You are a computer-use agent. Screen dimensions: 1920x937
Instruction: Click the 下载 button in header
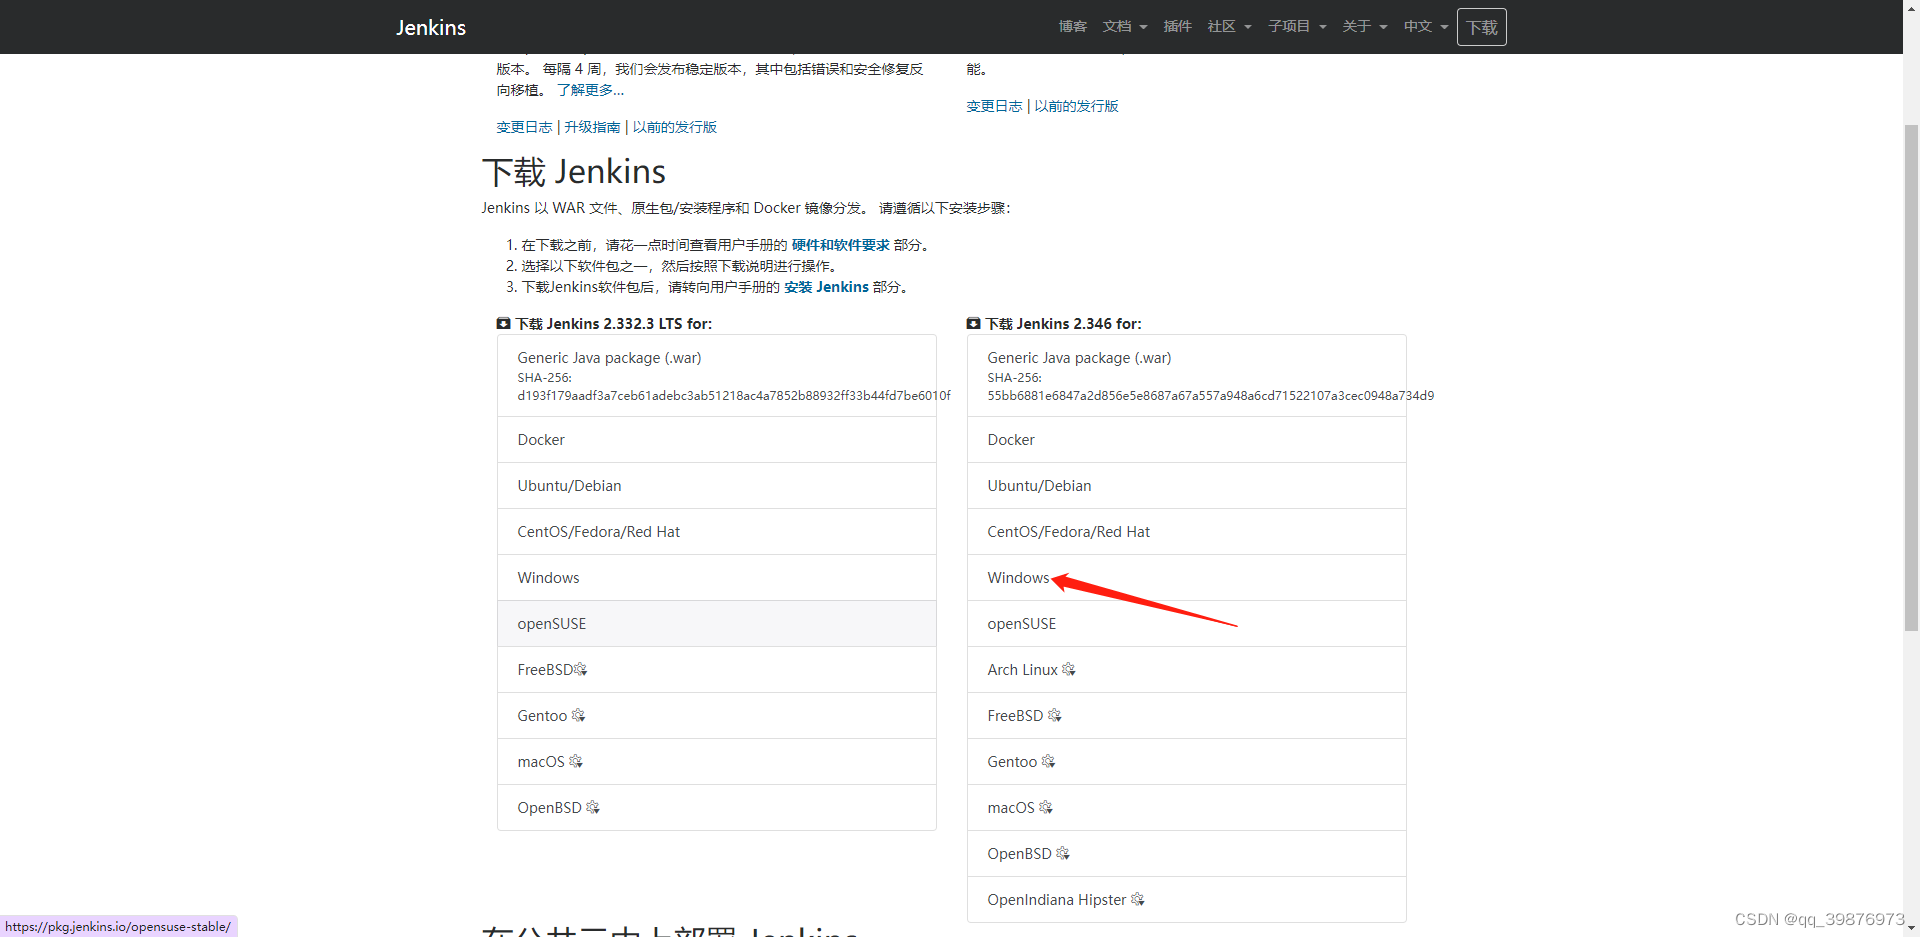pos(1481,27)
